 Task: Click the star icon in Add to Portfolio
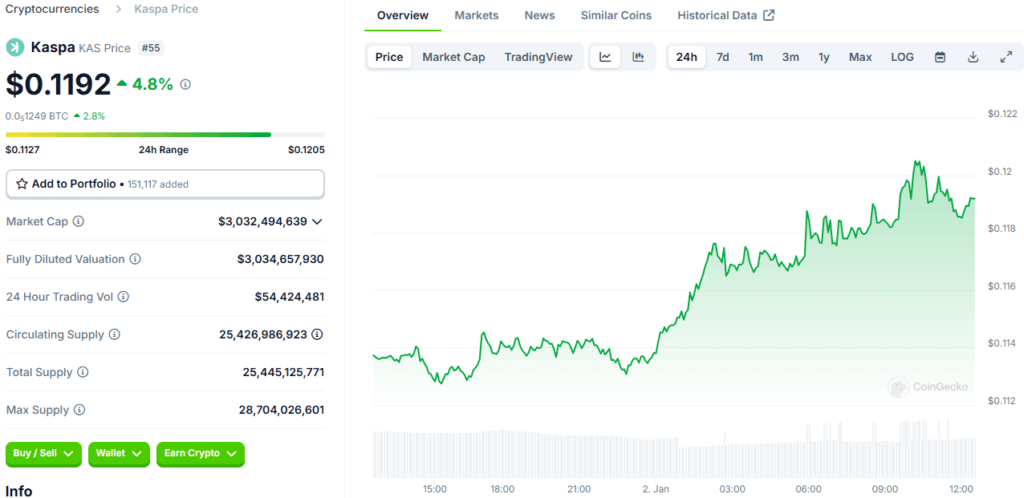22,184
